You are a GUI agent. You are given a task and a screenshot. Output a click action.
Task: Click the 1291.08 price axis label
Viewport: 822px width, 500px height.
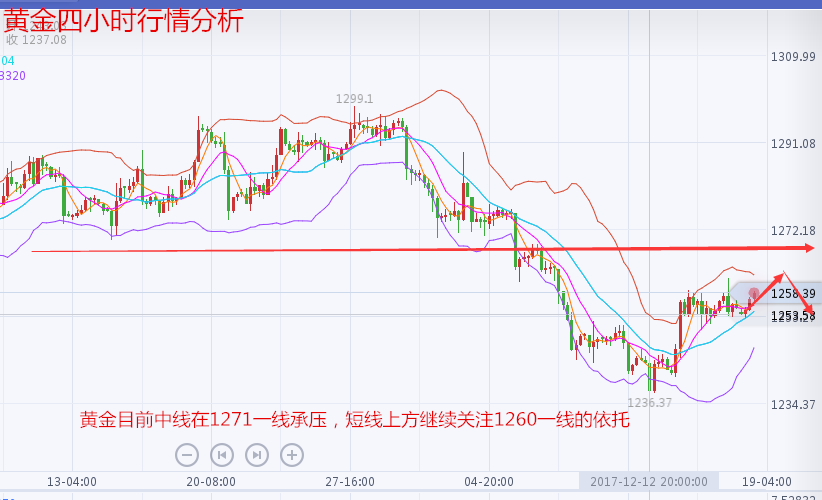[793, 144]
